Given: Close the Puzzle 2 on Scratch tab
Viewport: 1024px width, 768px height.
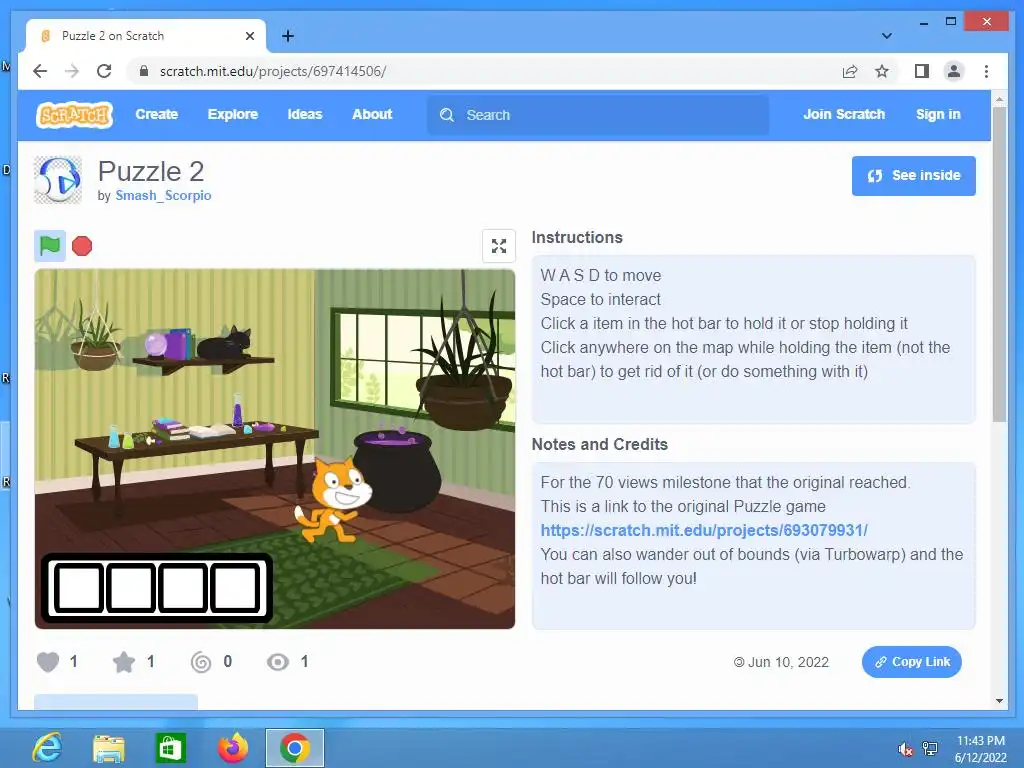Looking at the screenshot, I should pyautogui.click(x=249, y=36).
